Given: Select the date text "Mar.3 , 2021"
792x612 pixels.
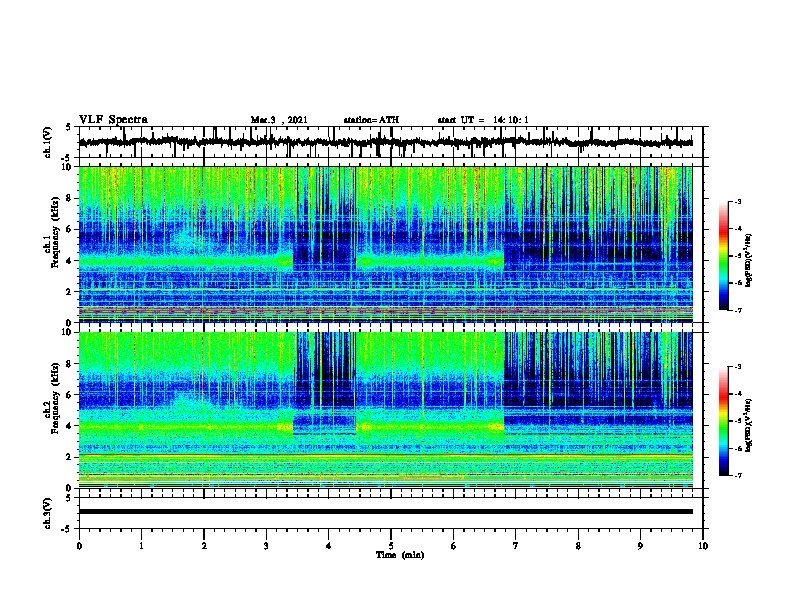Looking at the screenshot, I should click(x=279, y=120).
